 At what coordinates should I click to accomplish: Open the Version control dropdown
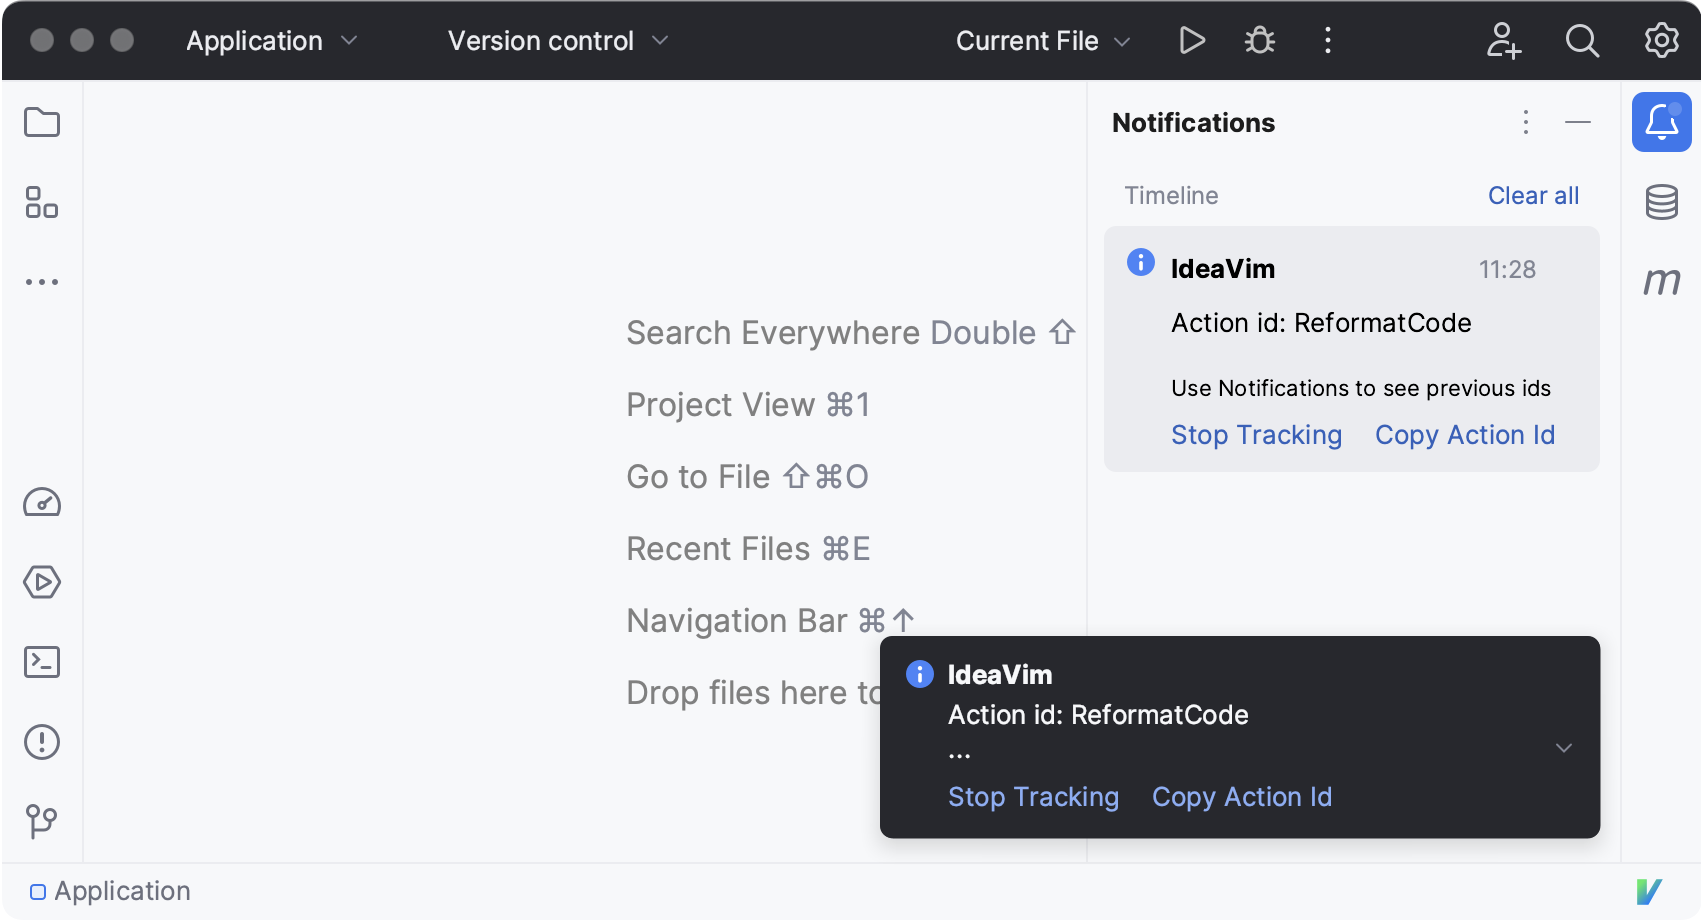coord(556,41)
